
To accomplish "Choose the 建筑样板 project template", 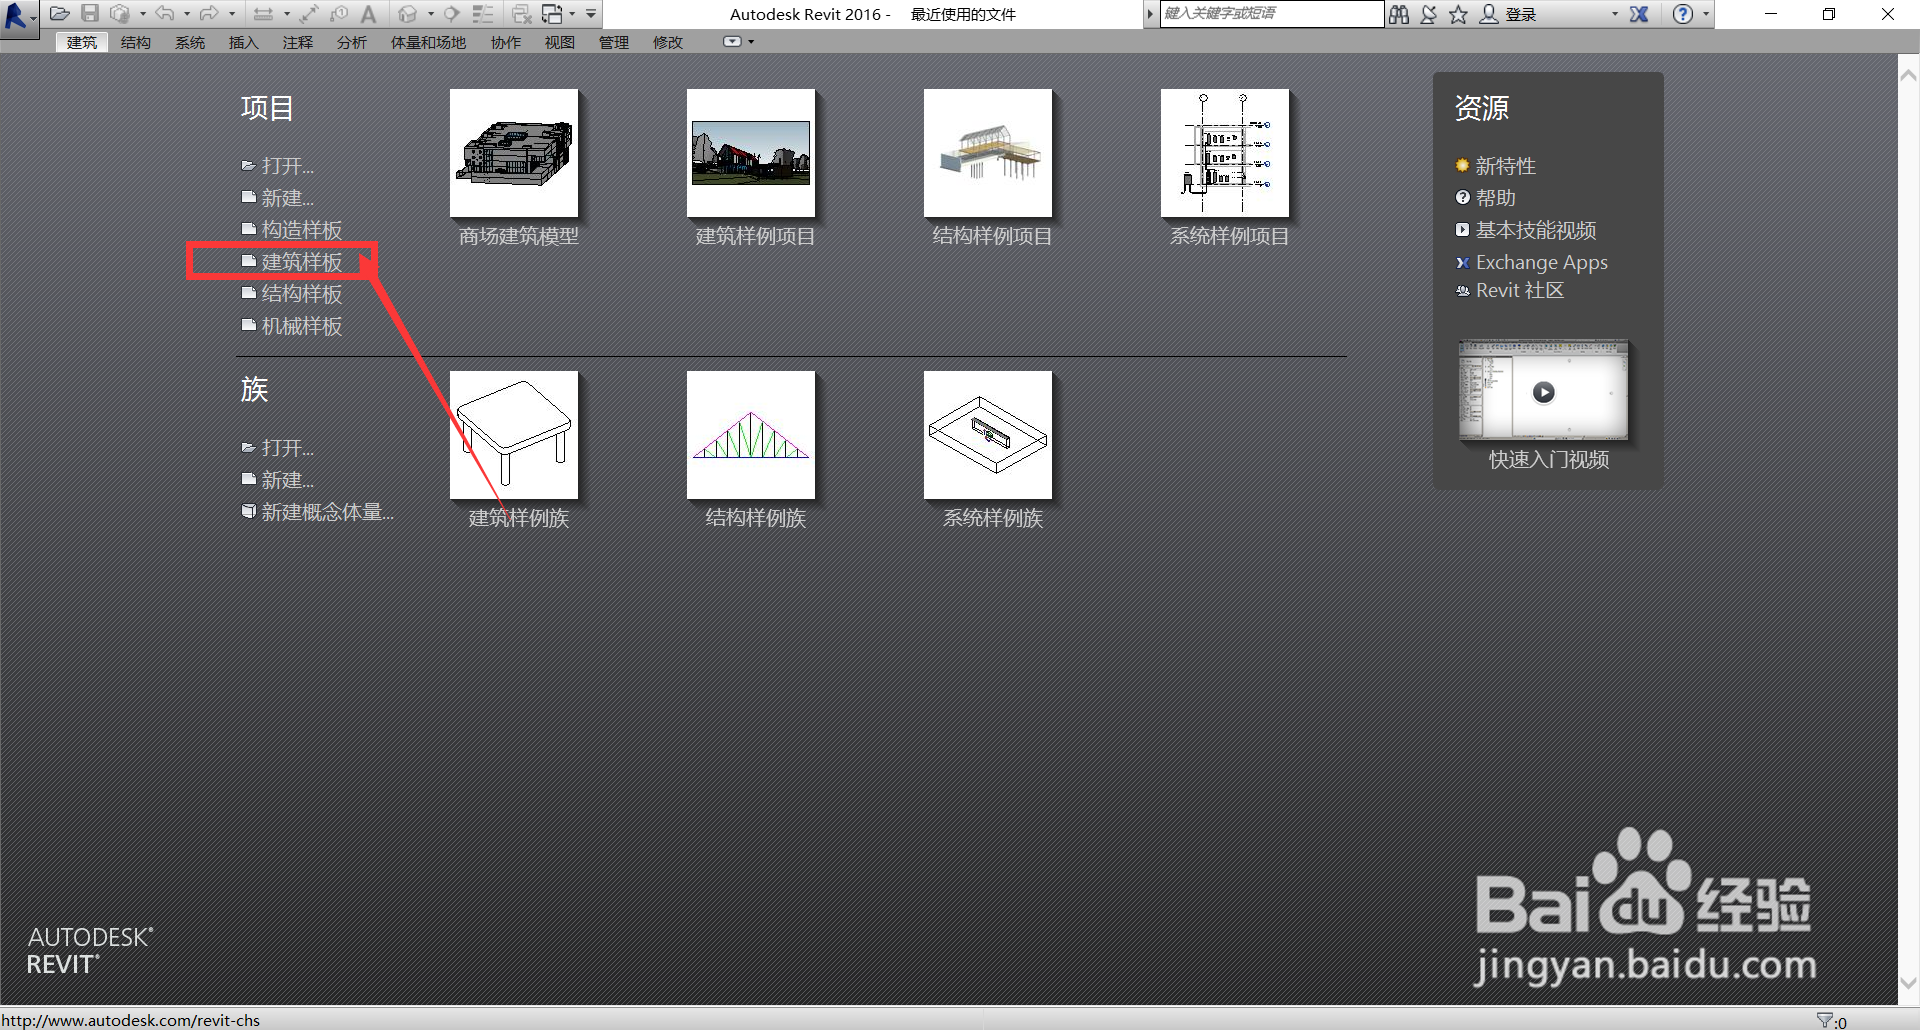I will 292,262.
